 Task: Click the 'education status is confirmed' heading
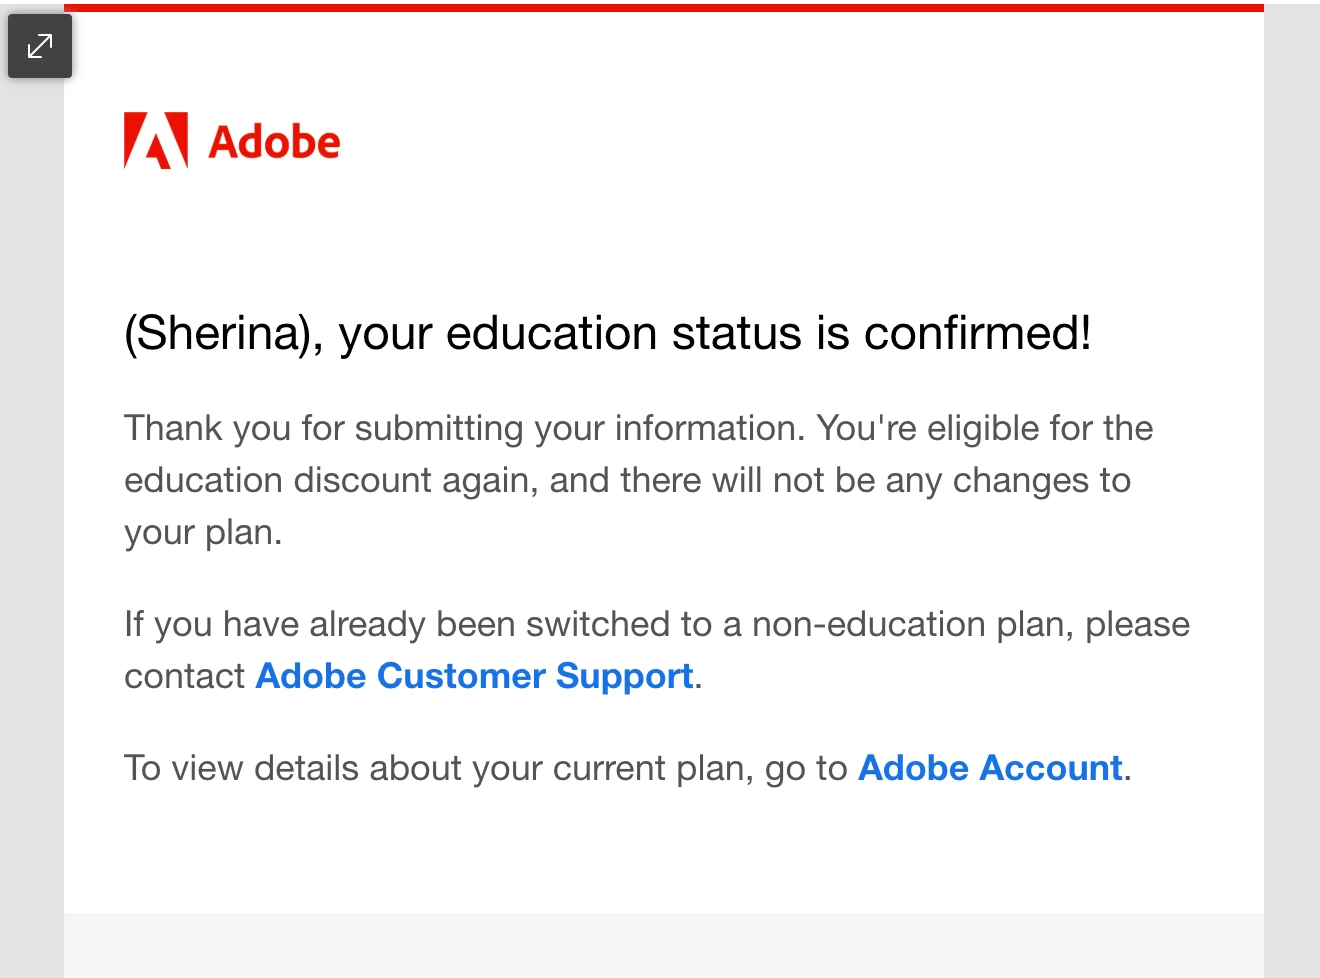[607, 333]
